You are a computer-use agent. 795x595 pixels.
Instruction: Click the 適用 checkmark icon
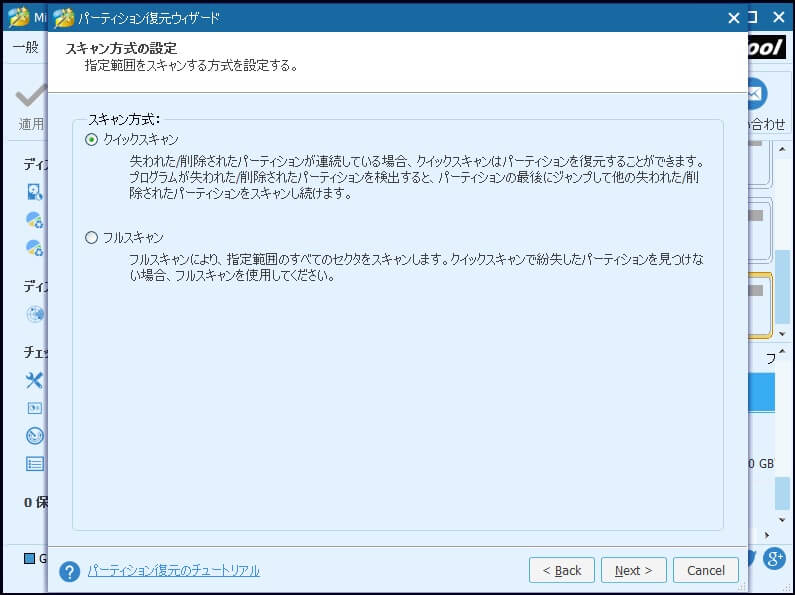click(x=30, y=96)
